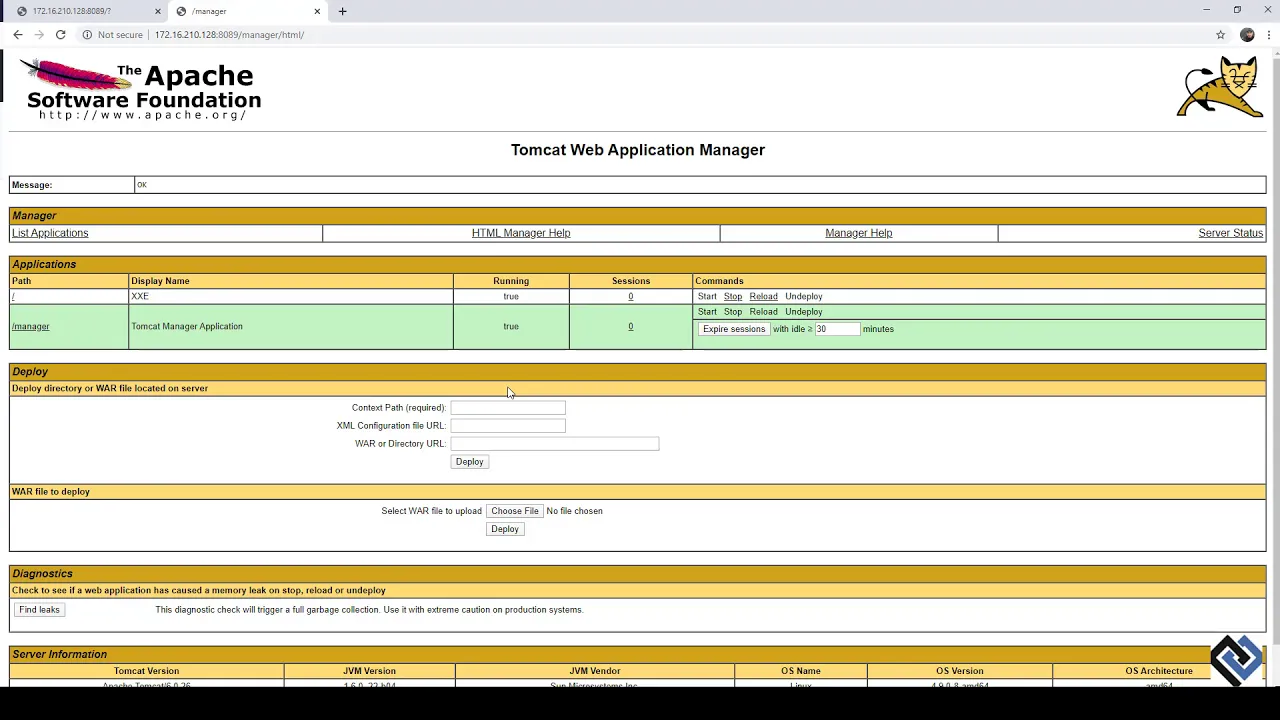This screenshot has height=720, width=1280.
Task: Click the Tomcat Version column header
Action: coord(146,671)
